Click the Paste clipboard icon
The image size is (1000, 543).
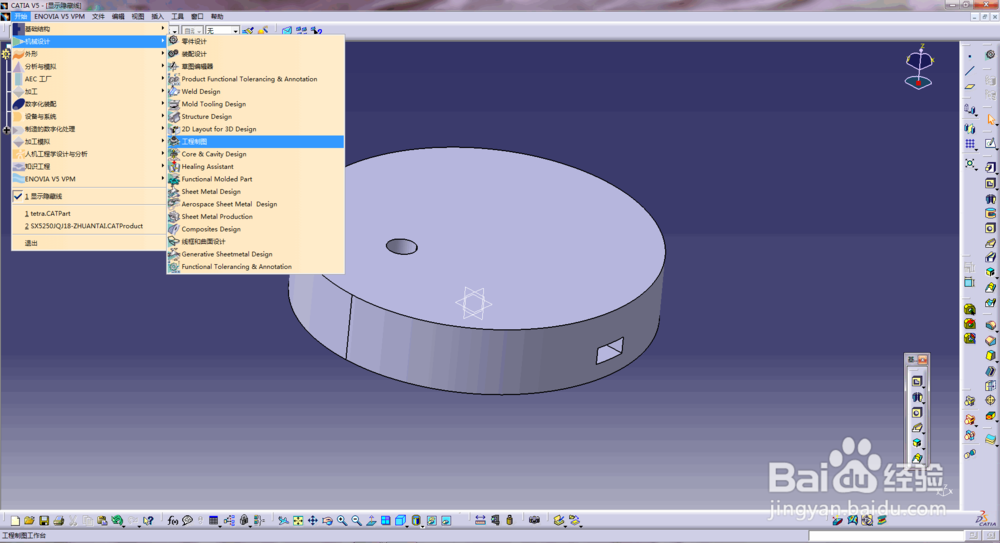point(102,521)
